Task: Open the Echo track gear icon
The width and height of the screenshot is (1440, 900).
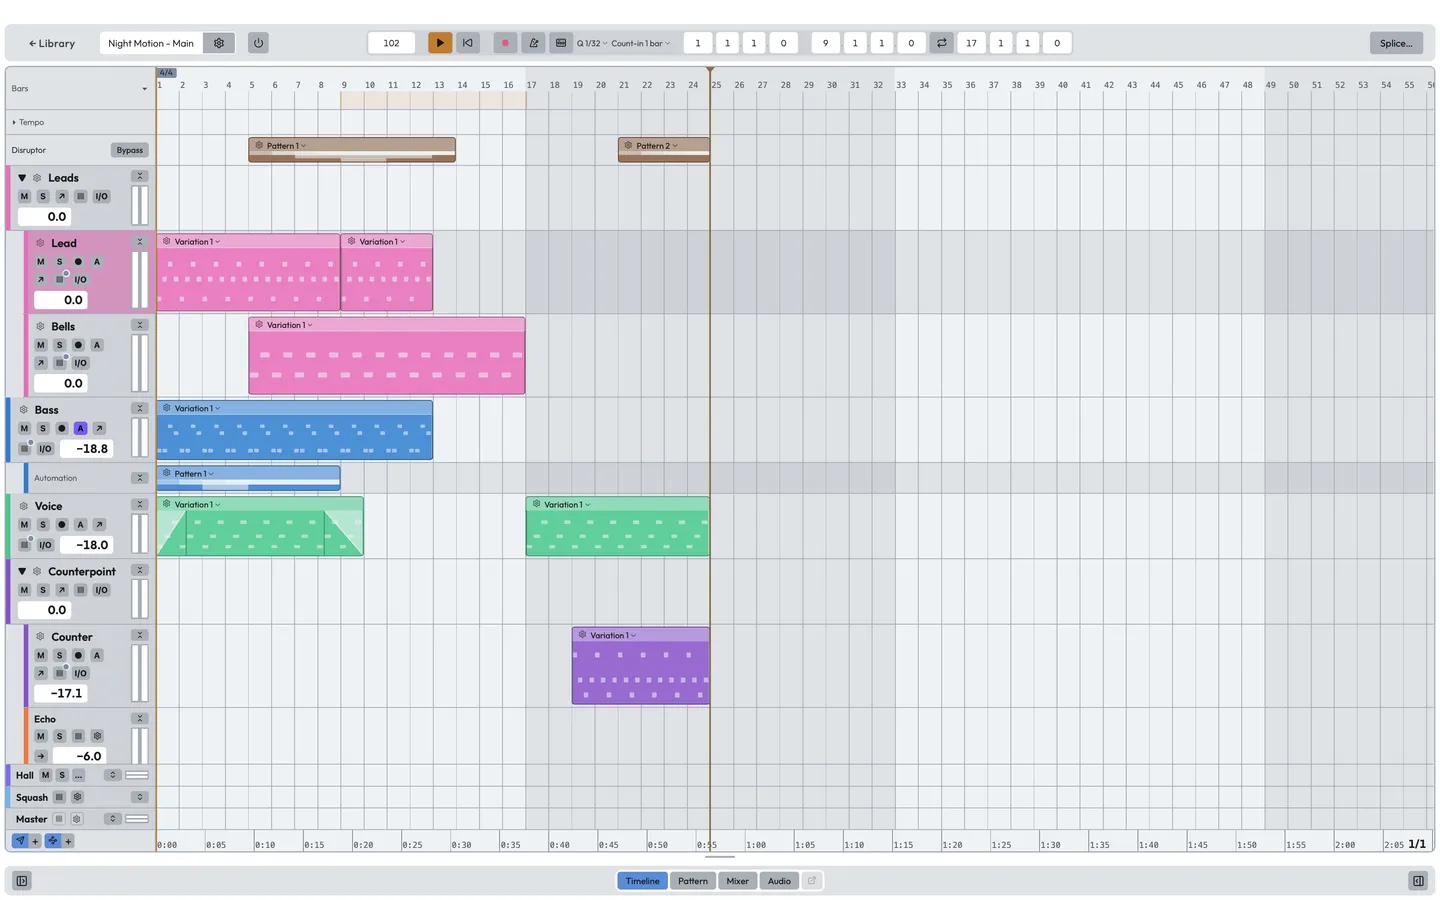Action: (x=97, y=736)
